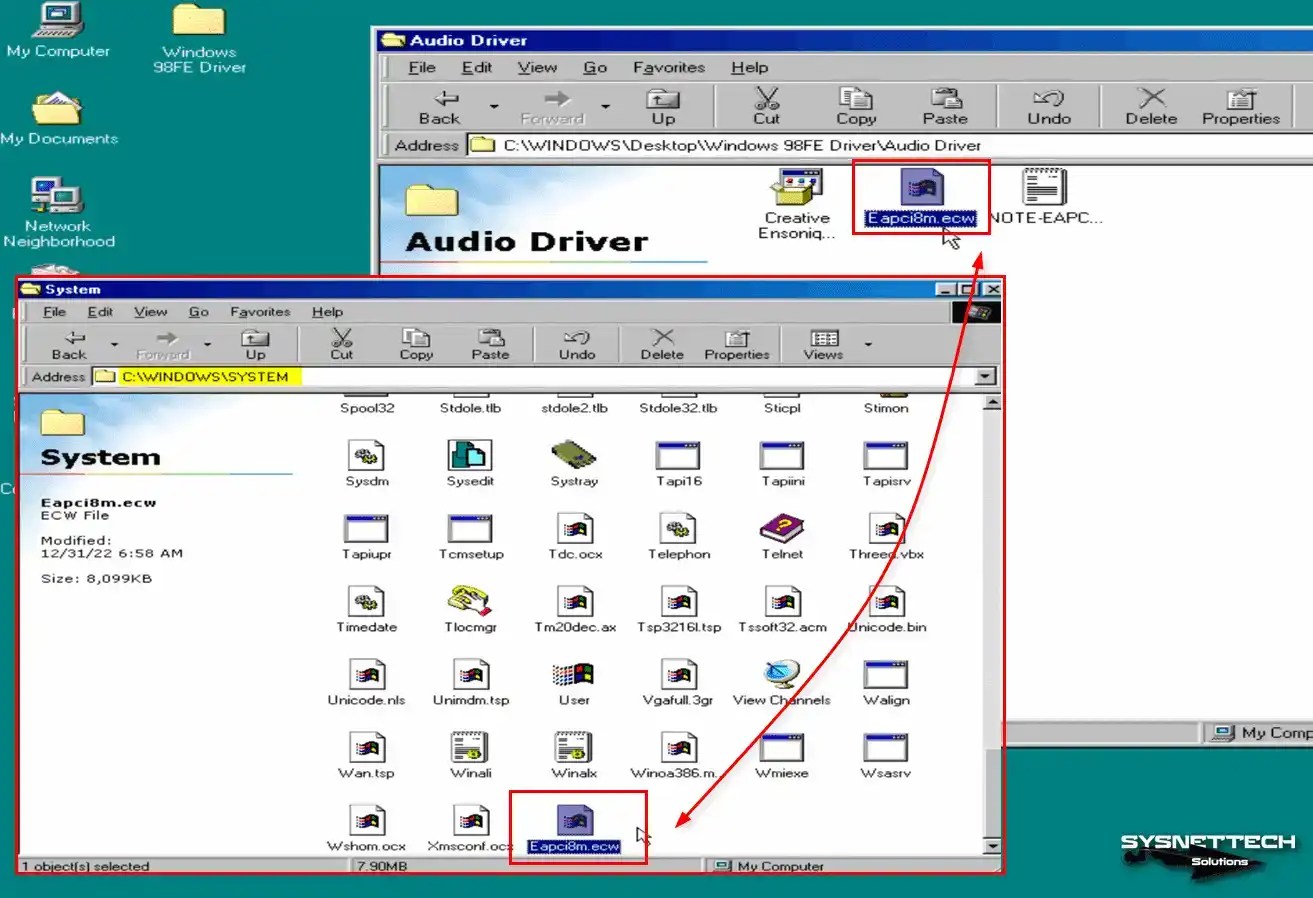Open the Go menu in the System window
The height and width of the screenshot is (898, 1313).
(x=198, y=311)
